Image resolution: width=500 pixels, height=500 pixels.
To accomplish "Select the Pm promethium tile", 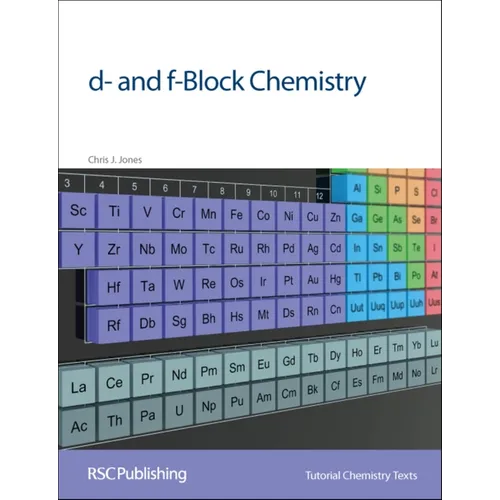I will pyautogui.click(x=208, y=371).
